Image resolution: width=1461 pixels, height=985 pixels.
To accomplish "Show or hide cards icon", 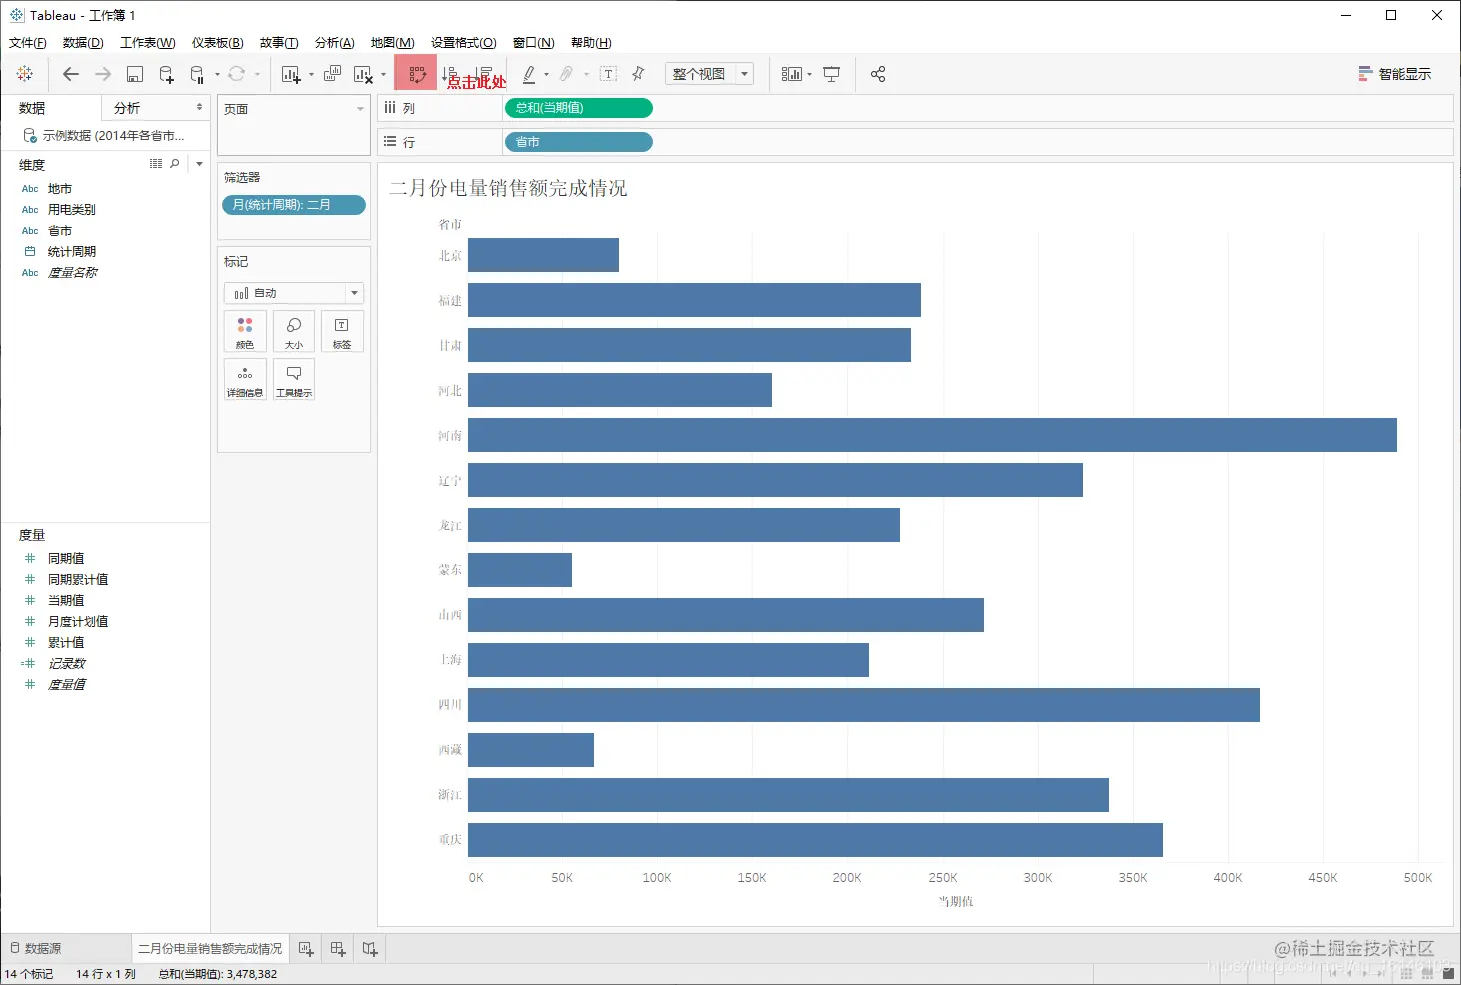I will [791, 74].
